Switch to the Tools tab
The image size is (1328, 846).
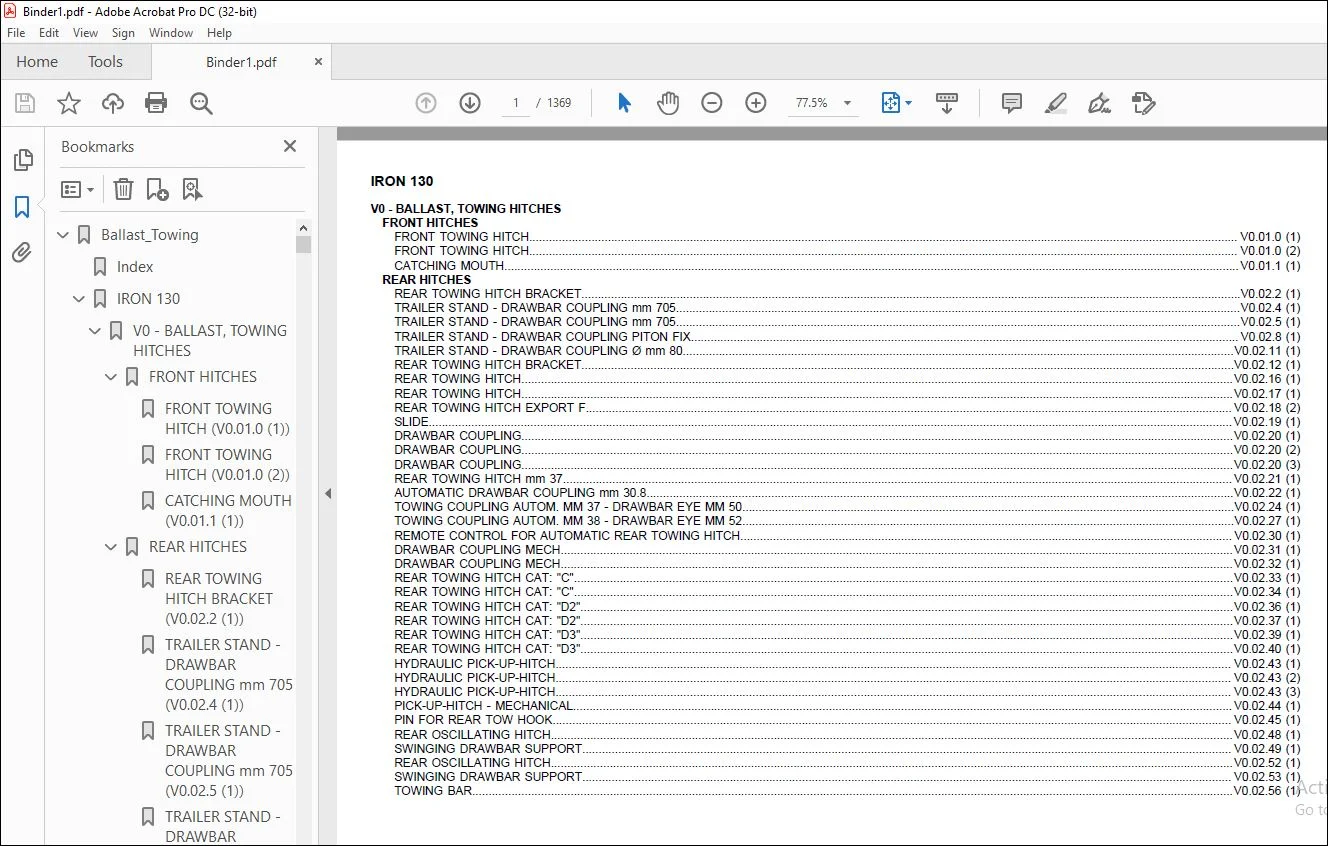(x=105, y=62)
